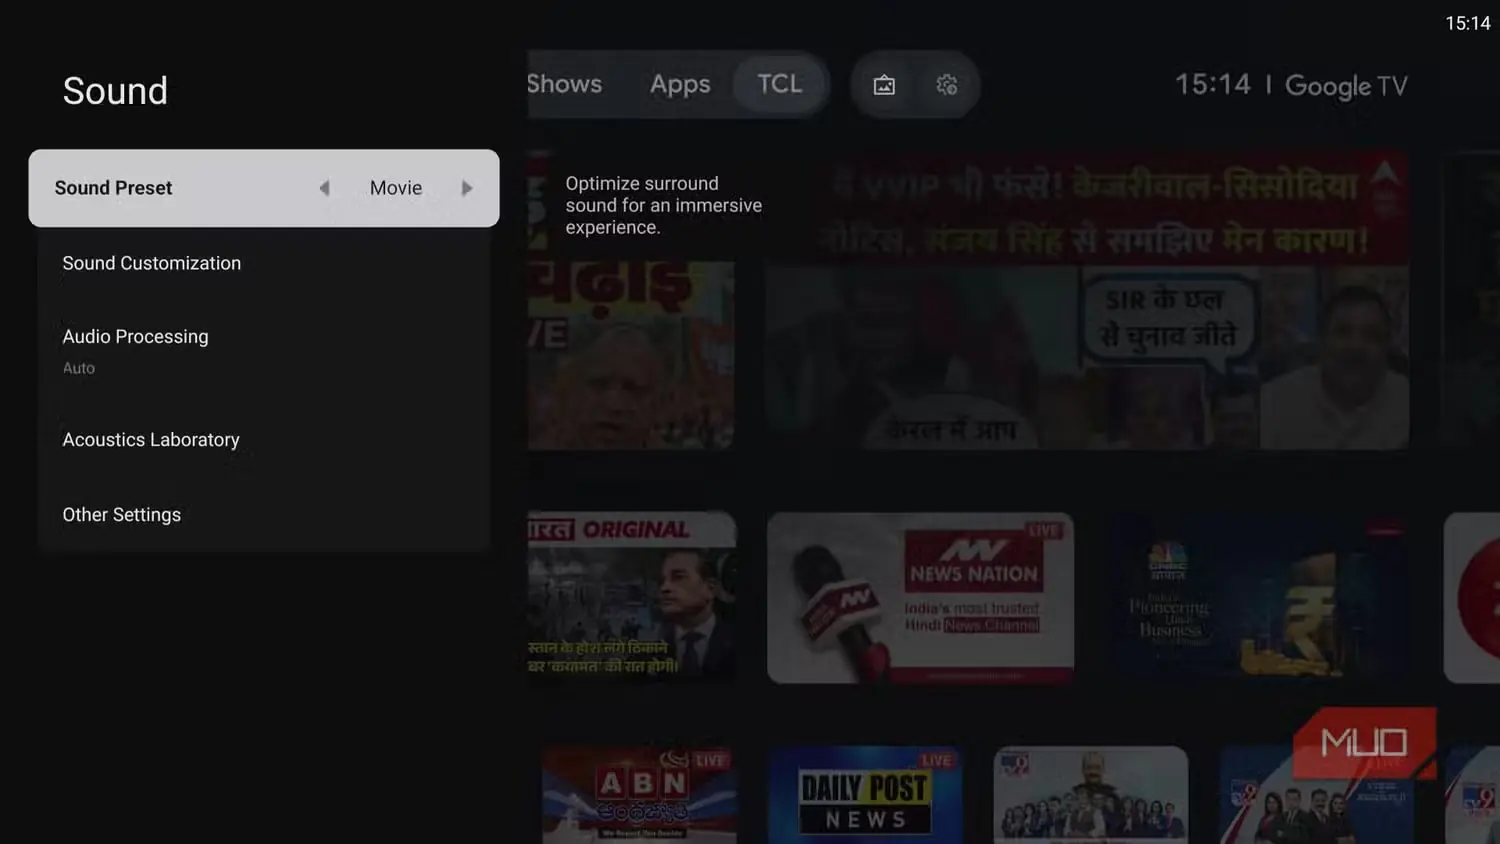Click the Optimize surround sound description
This screenshot has width=1500, height=844.
[x=663, y=205]
